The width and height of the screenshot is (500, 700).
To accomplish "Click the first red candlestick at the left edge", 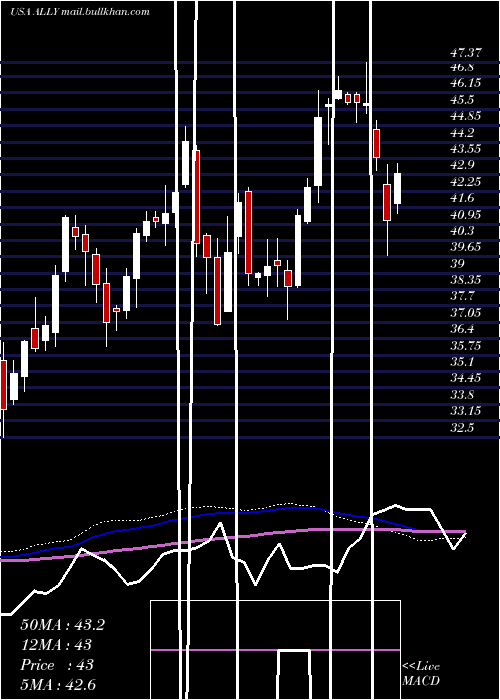I will click(x=3, y=385).
